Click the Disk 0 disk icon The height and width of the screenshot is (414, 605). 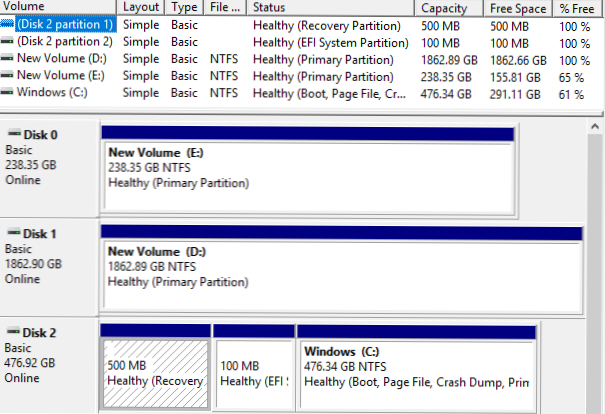15,134
